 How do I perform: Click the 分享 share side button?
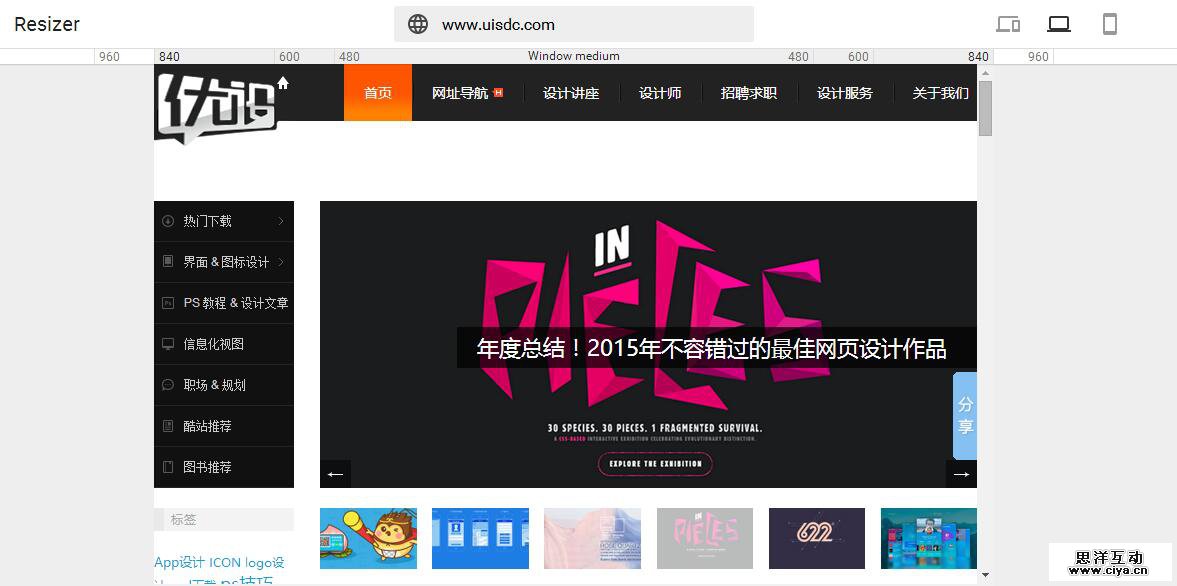pos(965,415)
